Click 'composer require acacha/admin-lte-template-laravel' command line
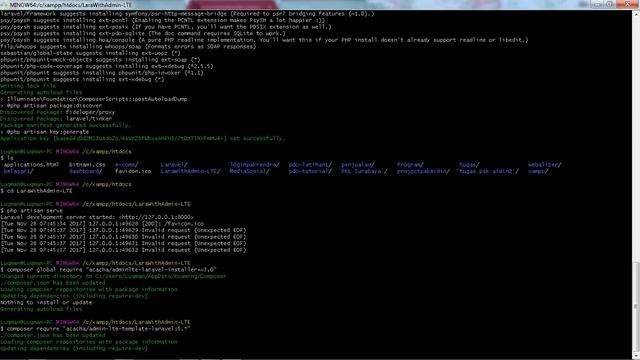This screenshot has height=360, width=640. point(95,329)
